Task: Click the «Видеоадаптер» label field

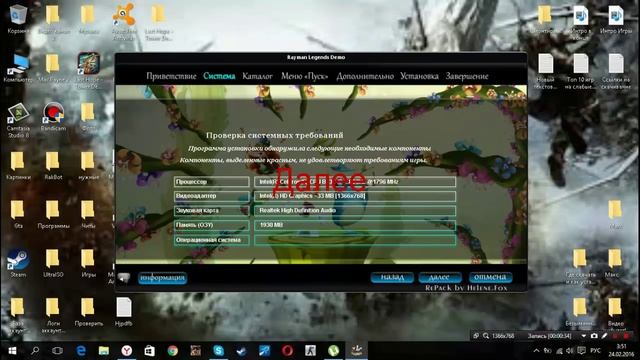Action: coord(211,196)
